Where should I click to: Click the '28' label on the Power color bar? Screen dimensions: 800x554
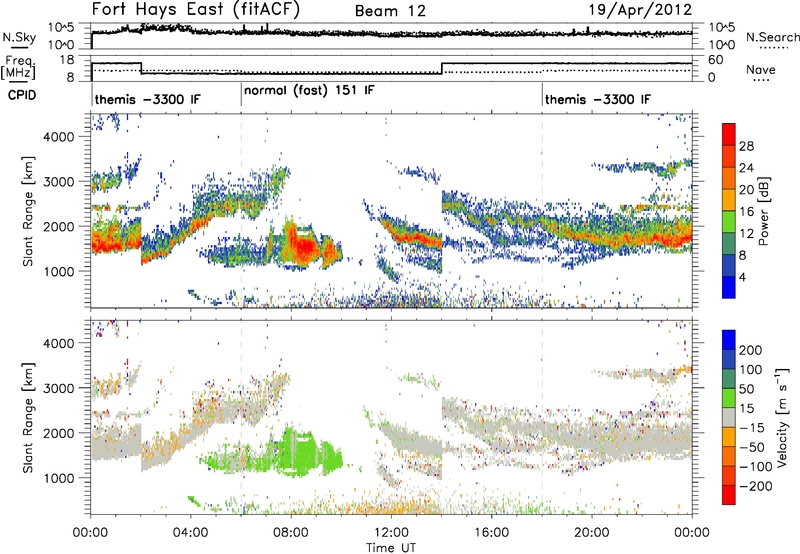(746, 146)
